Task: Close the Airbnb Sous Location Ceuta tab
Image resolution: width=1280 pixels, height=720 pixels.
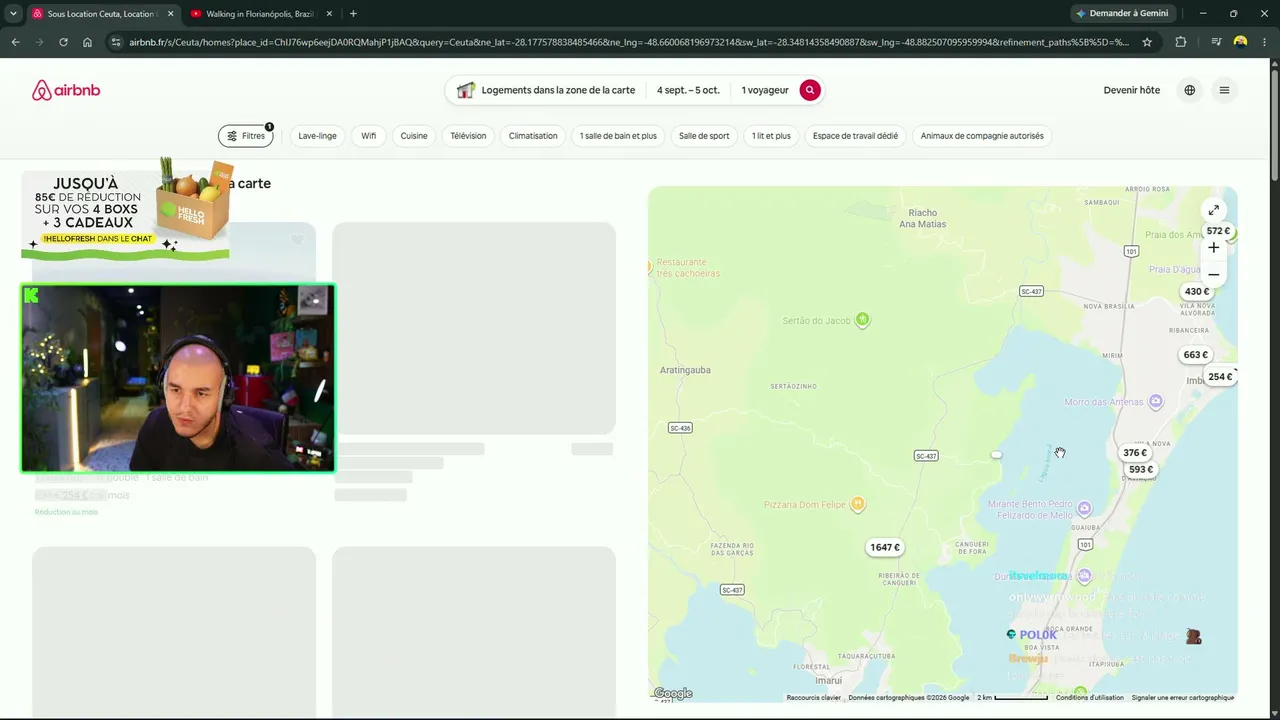Action: tap(170, 14)
